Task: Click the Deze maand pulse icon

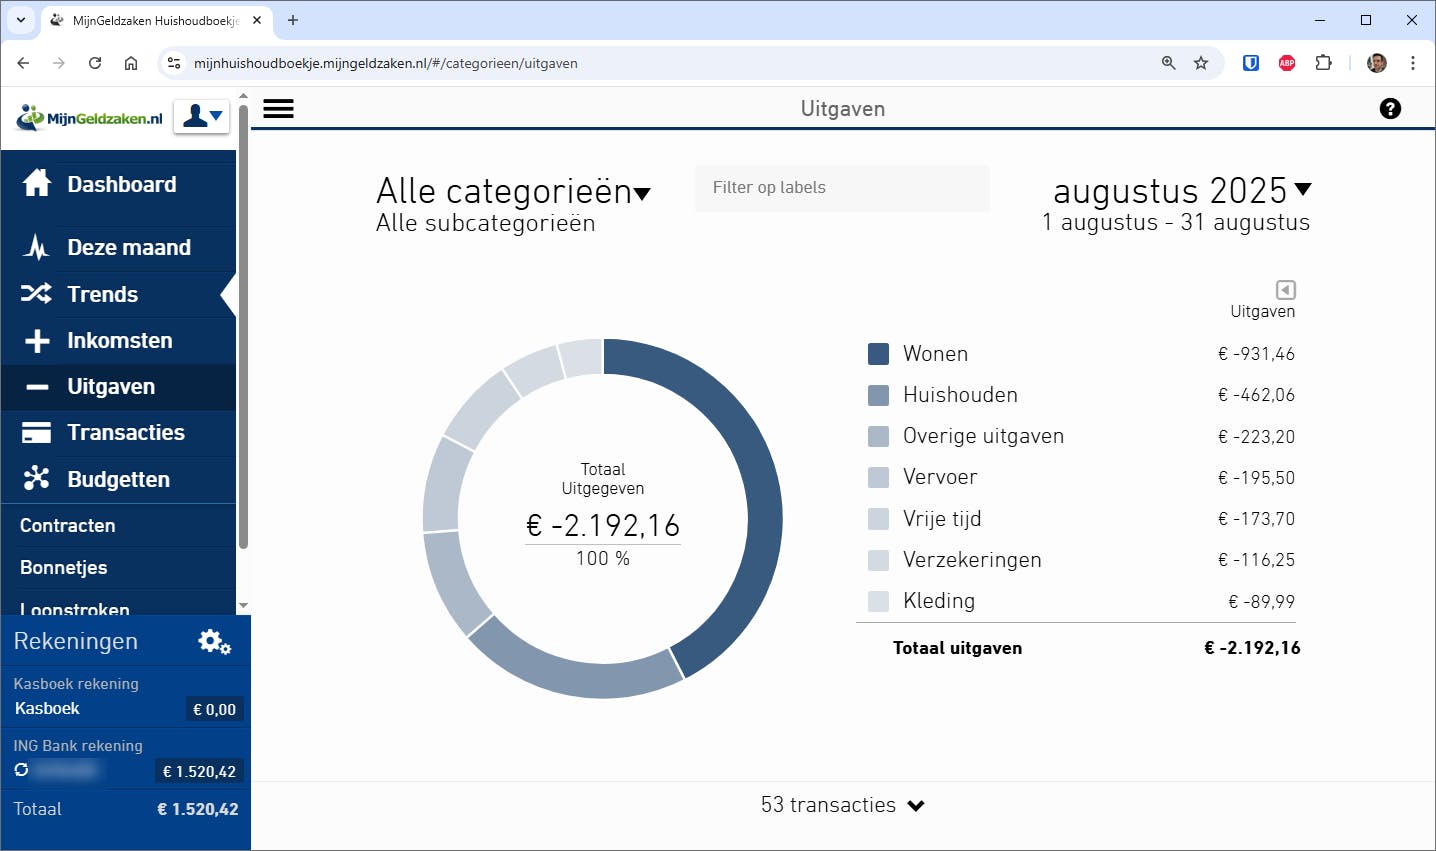Action: pos(36,247)
